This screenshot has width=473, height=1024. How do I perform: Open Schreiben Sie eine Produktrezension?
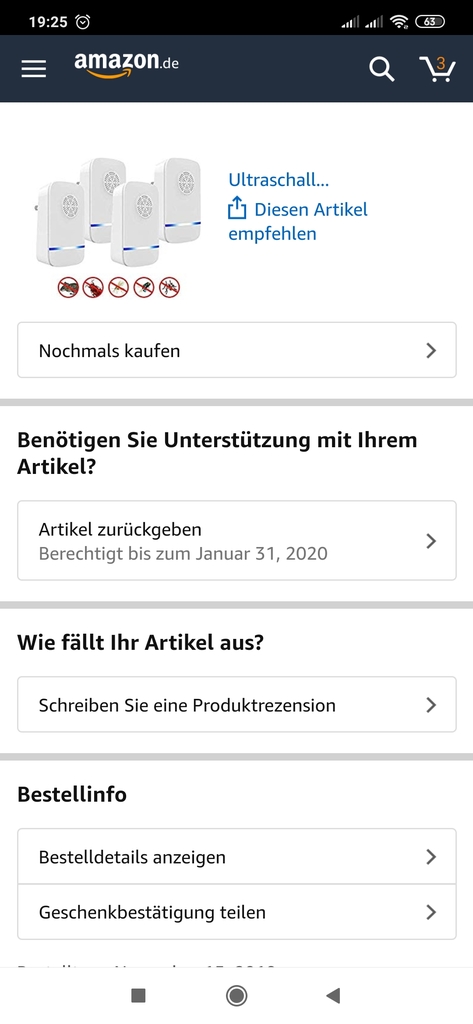(236, 705)
